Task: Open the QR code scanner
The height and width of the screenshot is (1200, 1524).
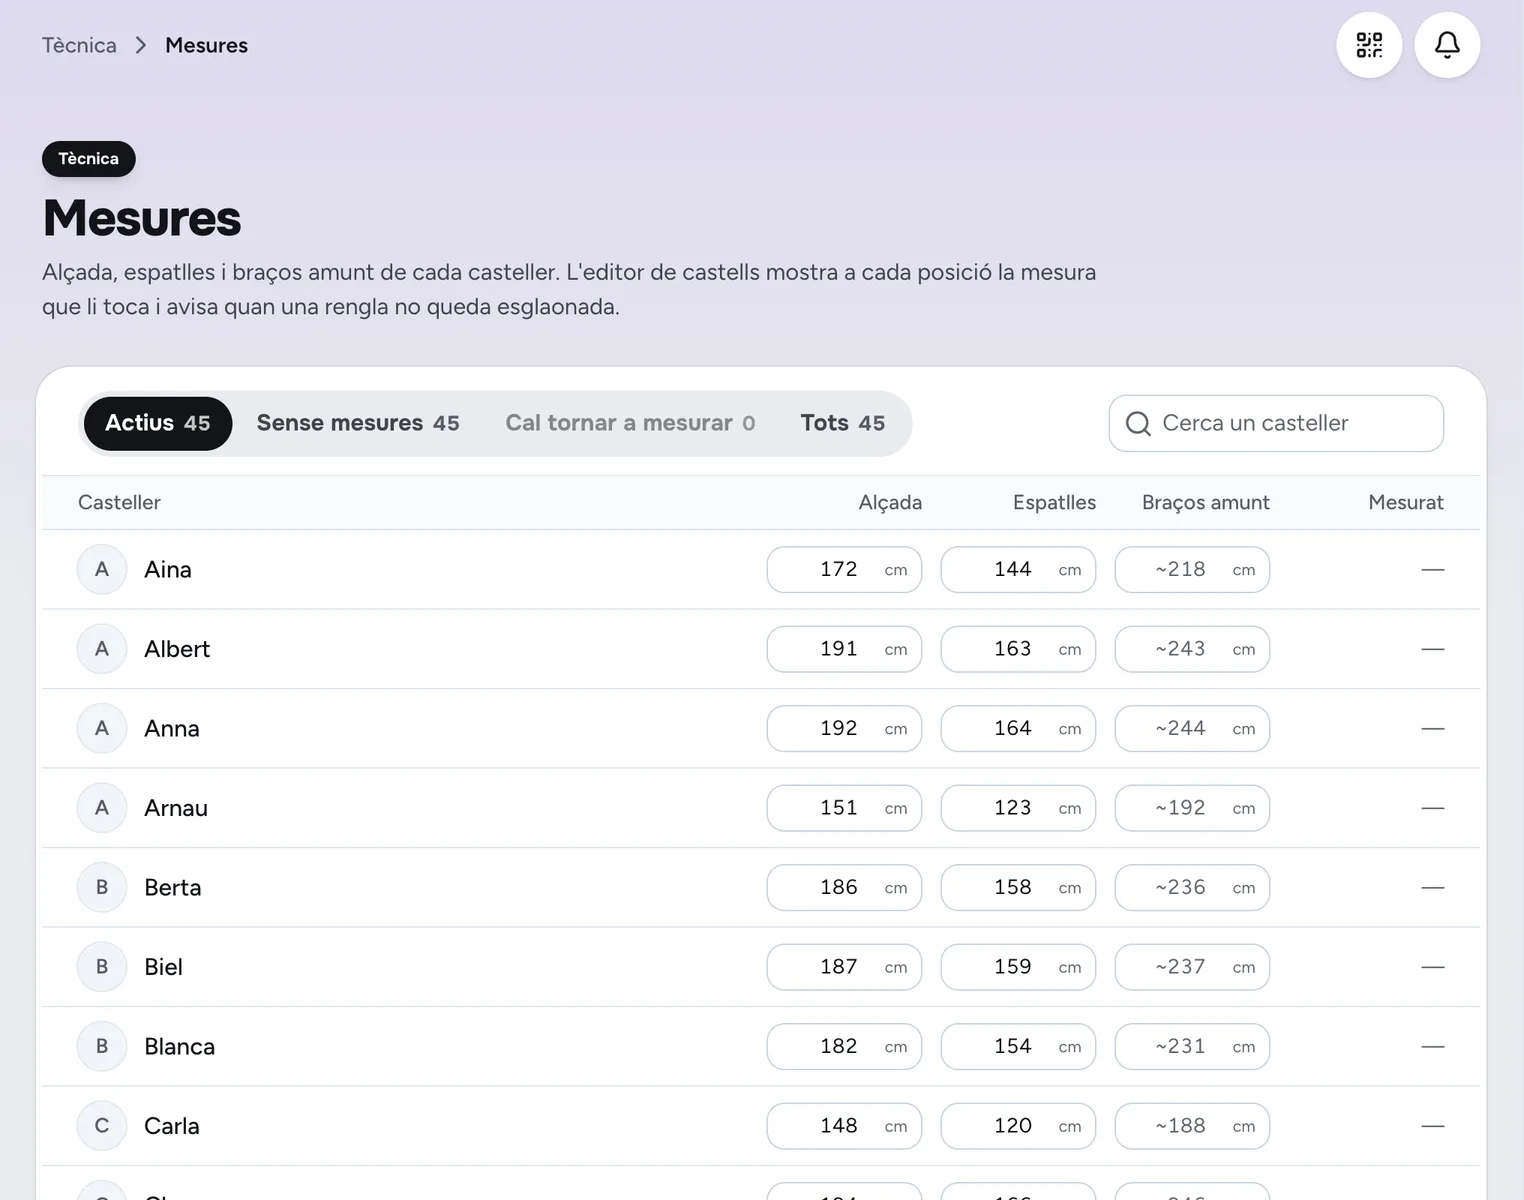Action: (1369, 45)
